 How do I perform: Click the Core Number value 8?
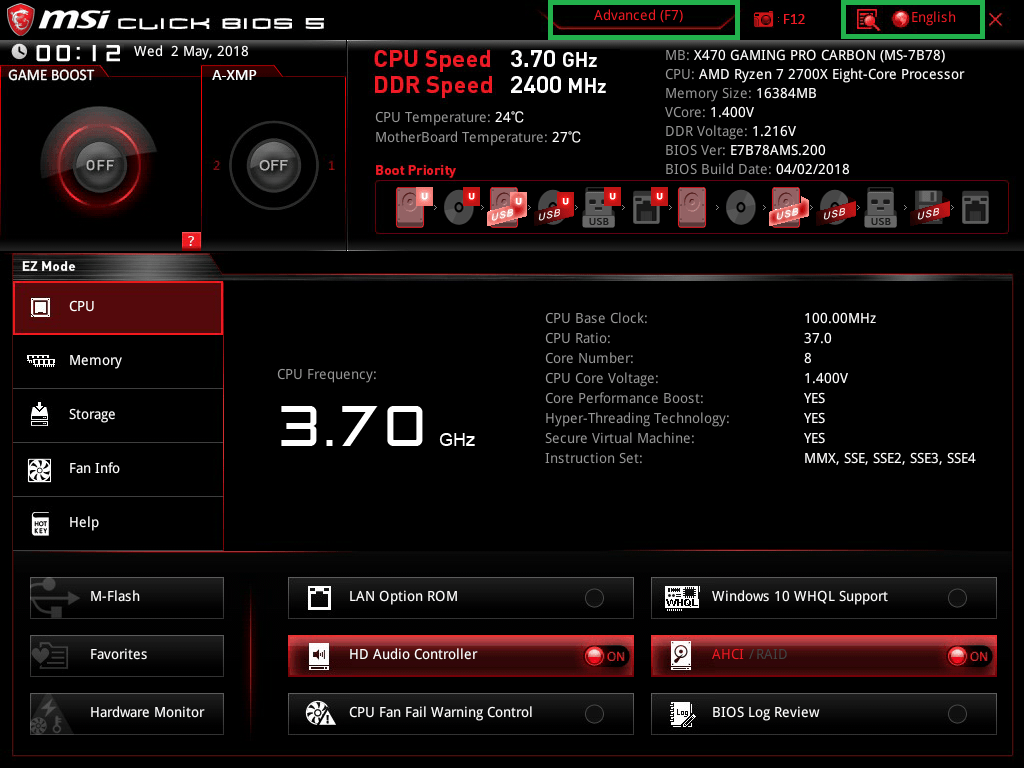pyautogui.click(x=808, y=359)
